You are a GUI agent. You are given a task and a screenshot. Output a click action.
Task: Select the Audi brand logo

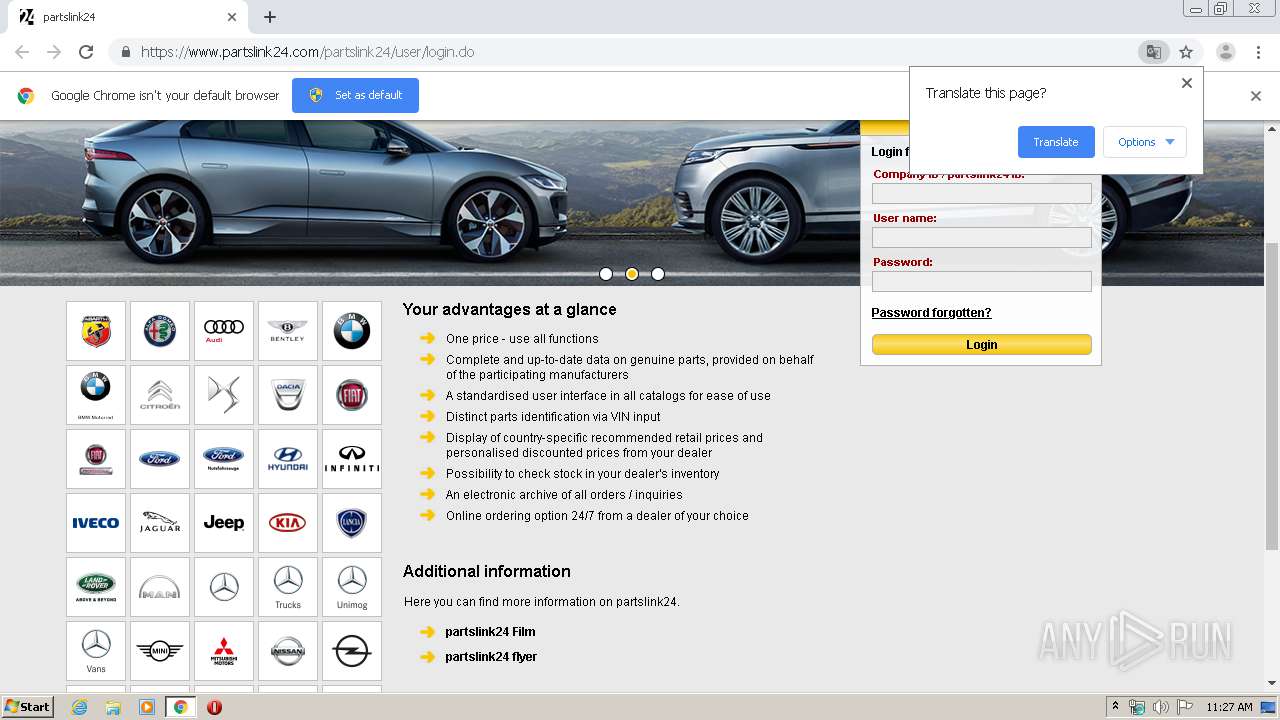tap(224, 331)
